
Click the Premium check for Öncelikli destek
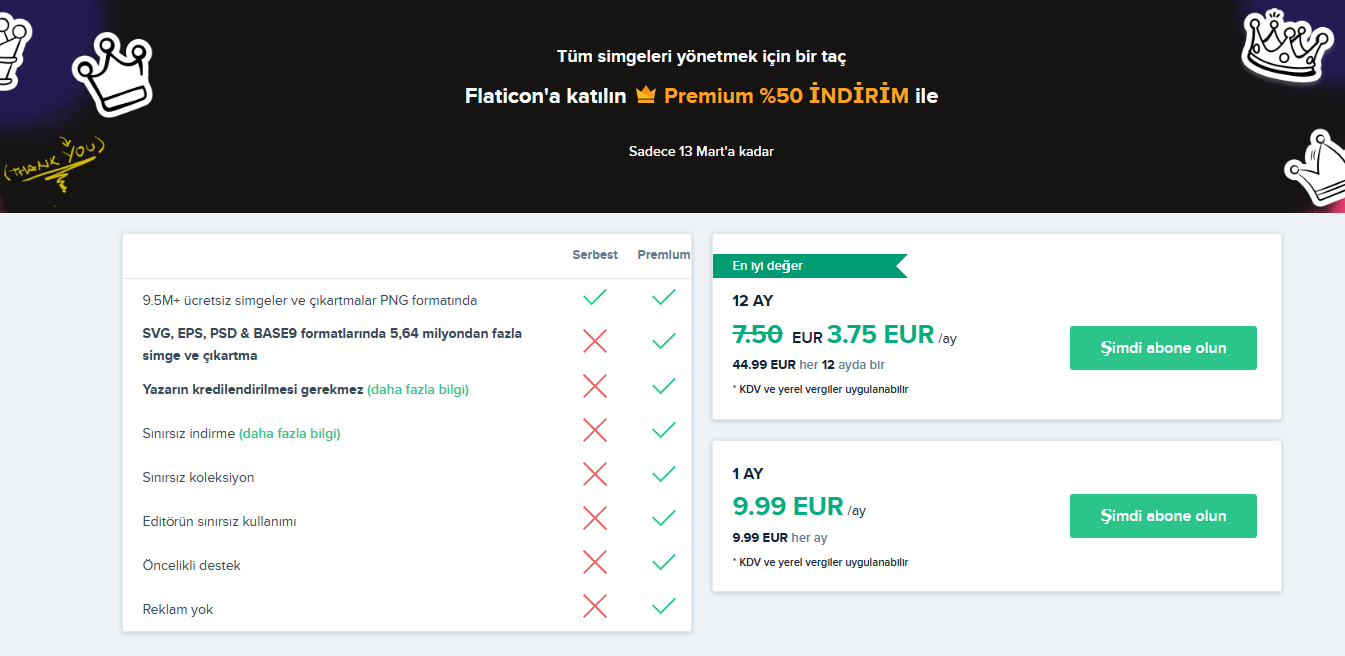(664, 562)
